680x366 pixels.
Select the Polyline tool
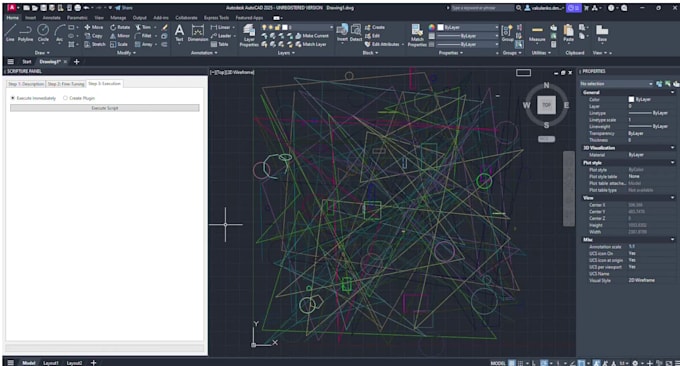pos(26,33)
